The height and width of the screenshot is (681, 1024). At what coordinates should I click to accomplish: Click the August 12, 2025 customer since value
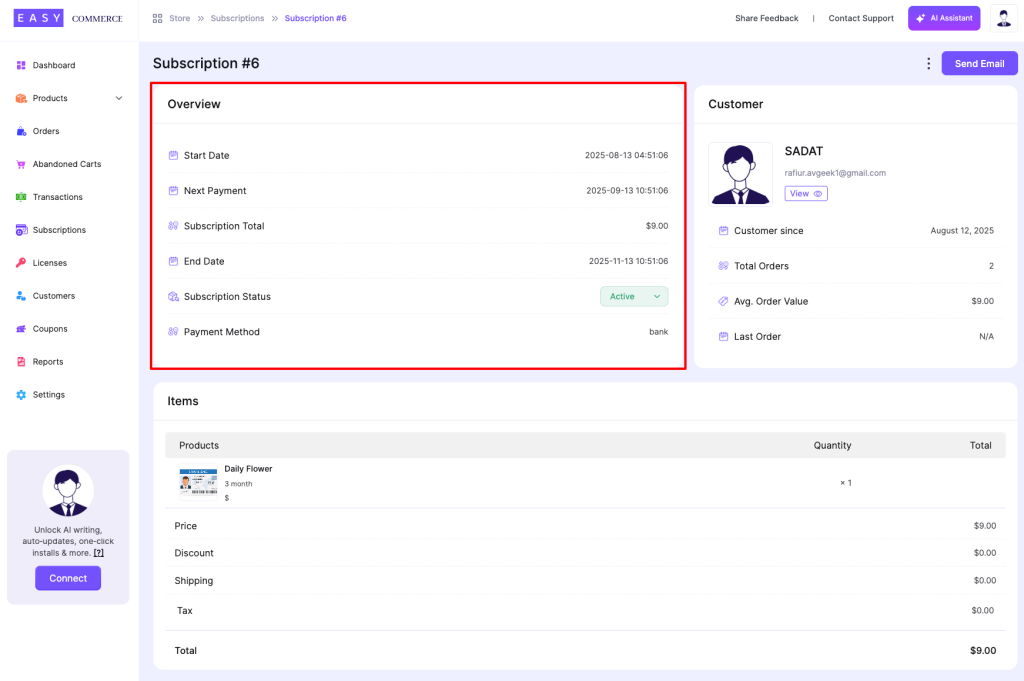[962, 230]
